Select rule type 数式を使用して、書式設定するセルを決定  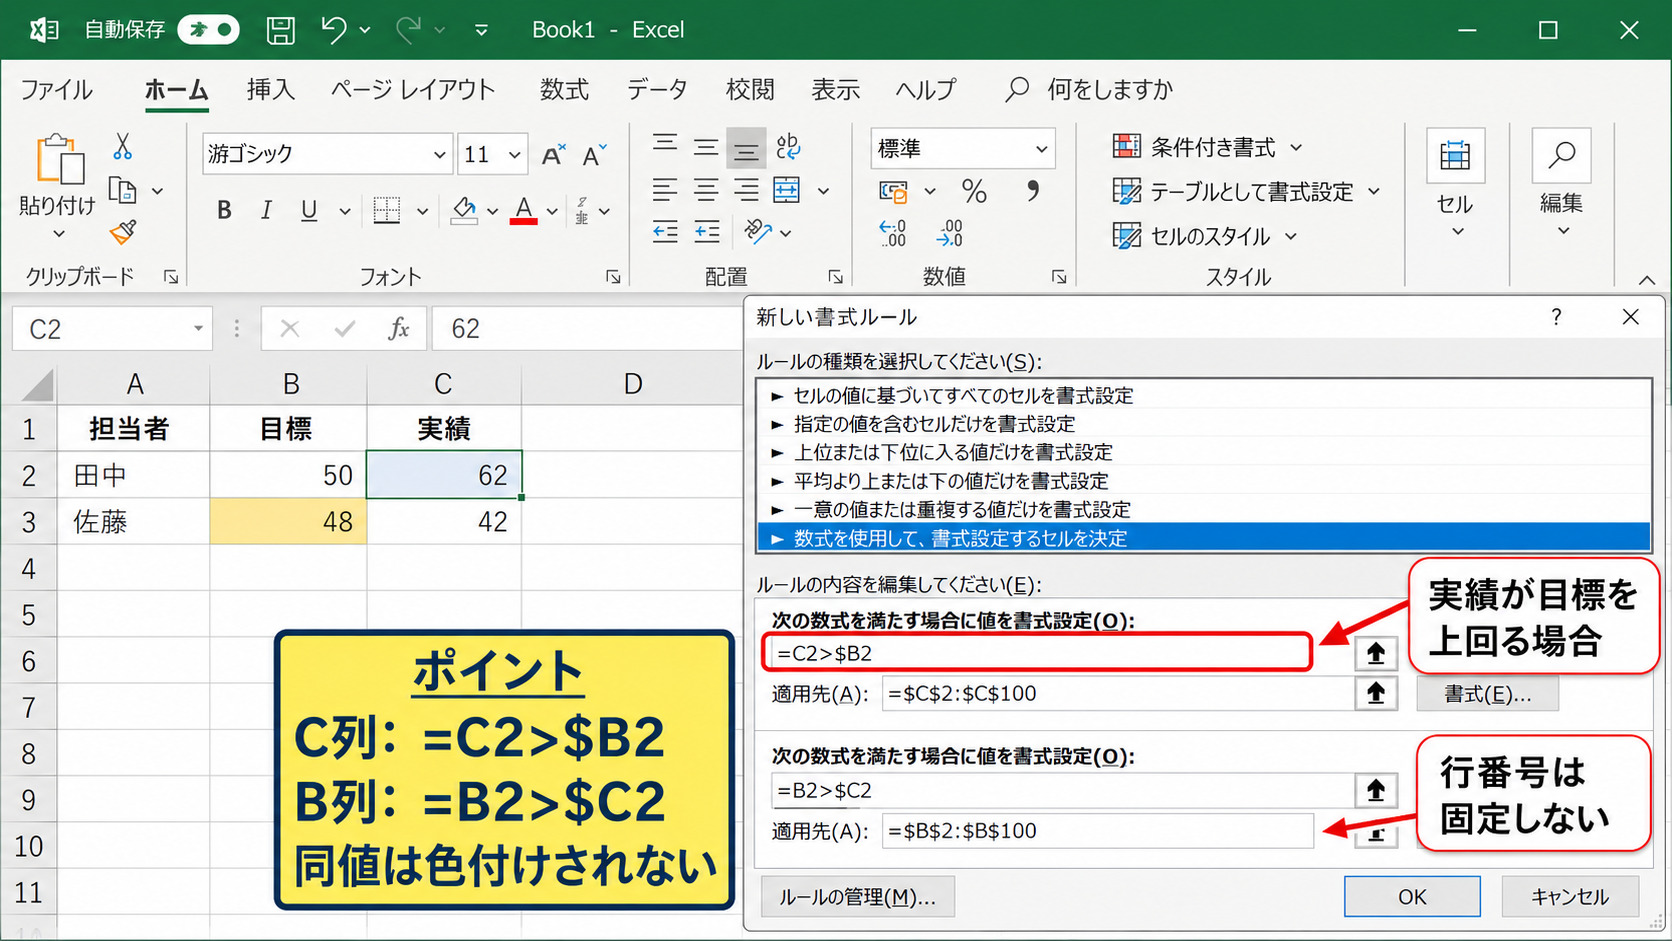[1204, 538]
